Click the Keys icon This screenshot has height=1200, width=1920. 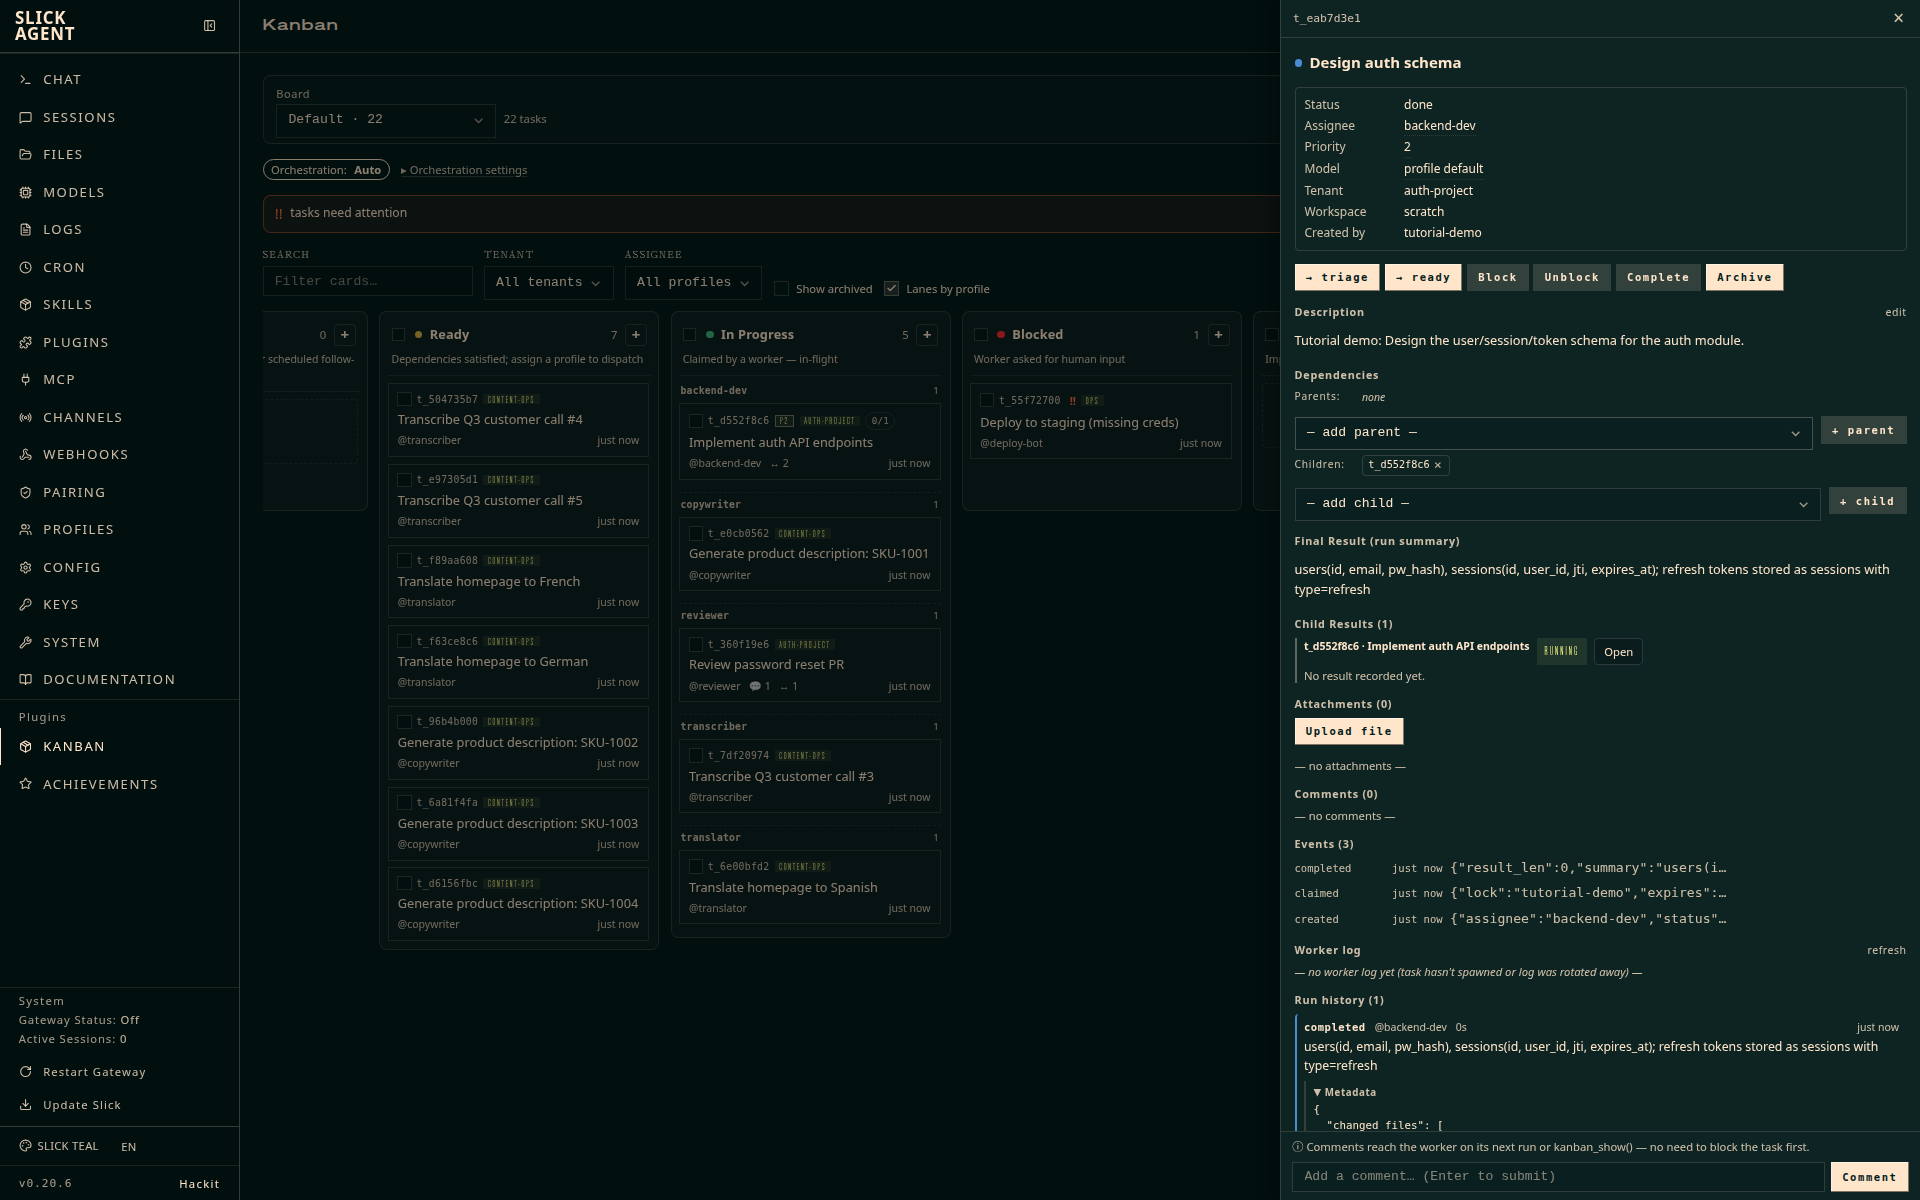tap(26, 604)
